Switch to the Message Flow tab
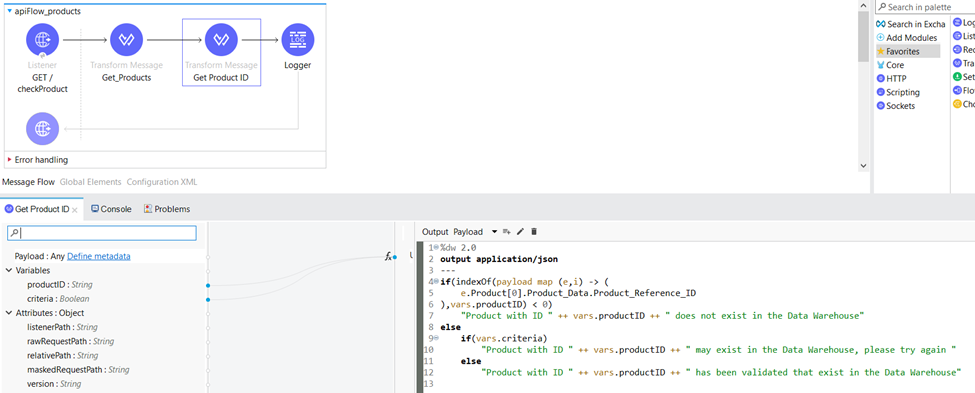Viewport: 975px width, 393px height. click(29, 182)
